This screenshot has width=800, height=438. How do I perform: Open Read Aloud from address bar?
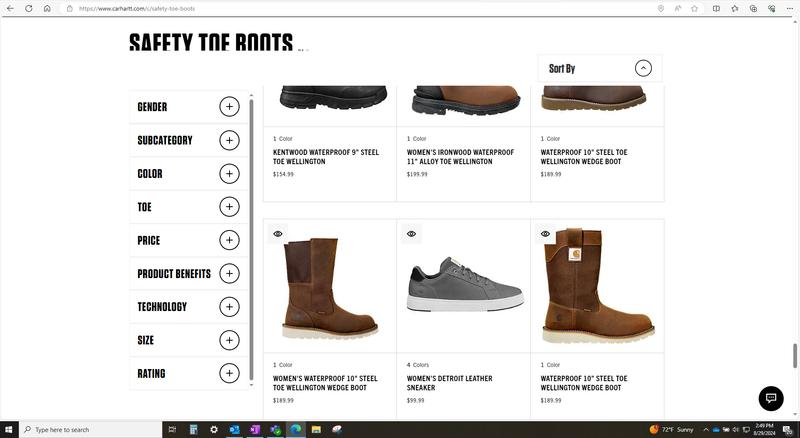pyautogui.click(x=678, y=9)
